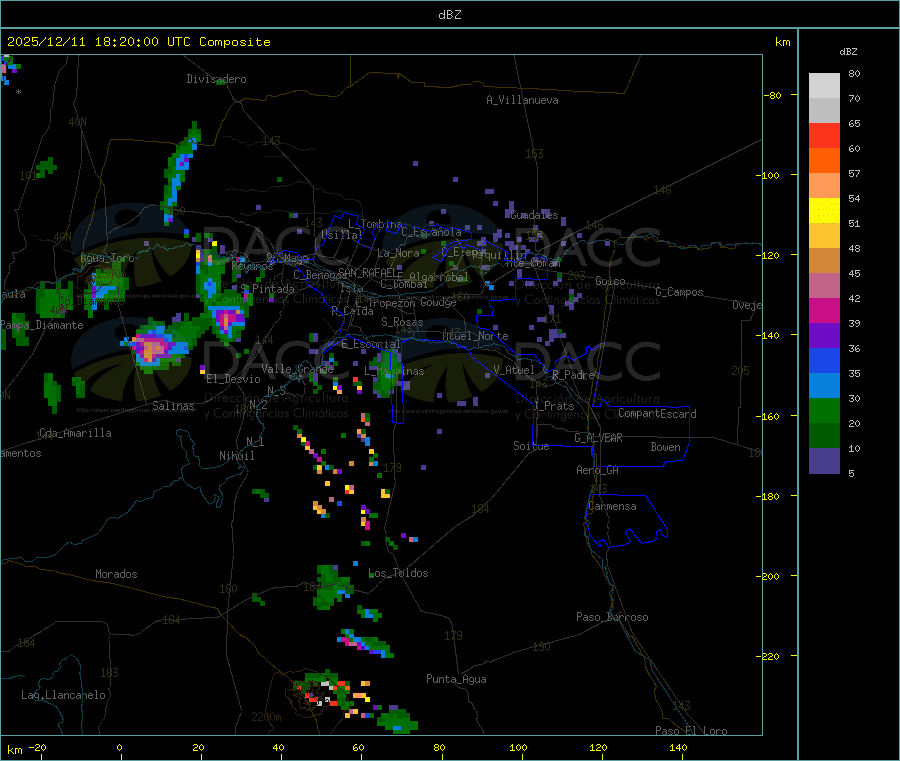Select the -220 km y-axis tick
Screen dimensions: 900x761
click(770, 656)
